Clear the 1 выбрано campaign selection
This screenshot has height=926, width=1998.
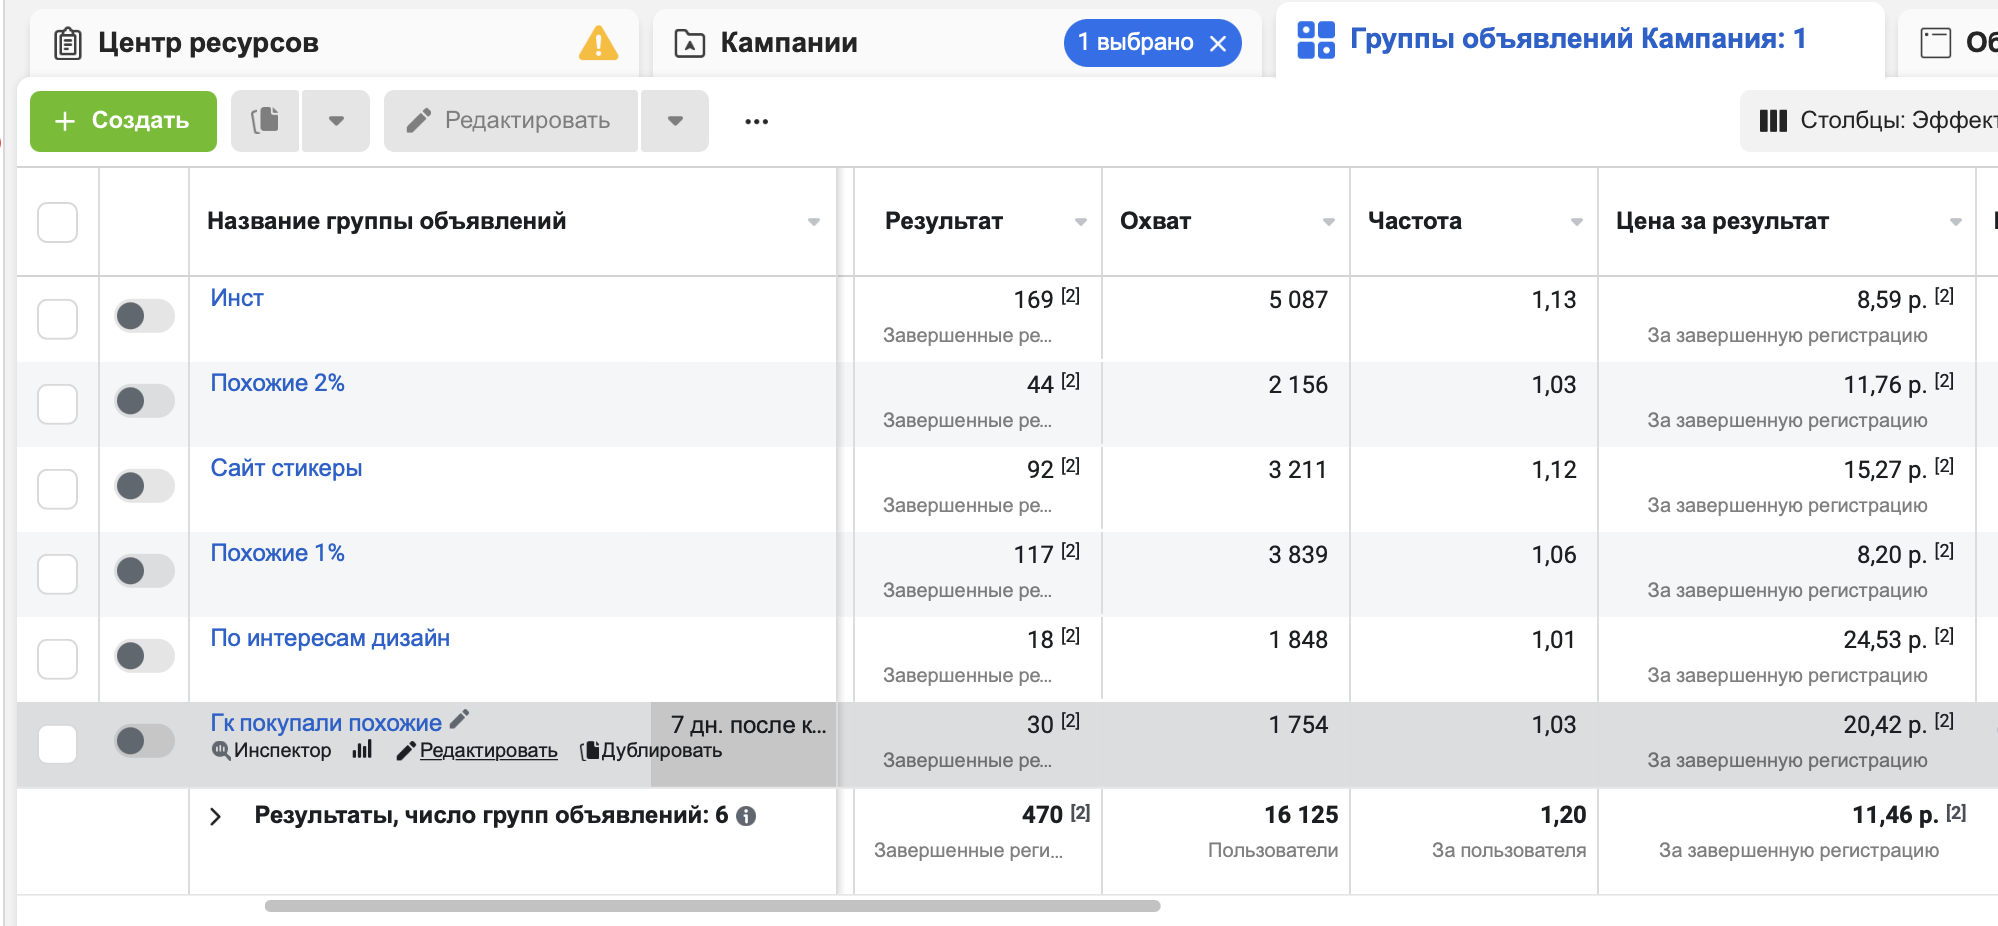1218,43
